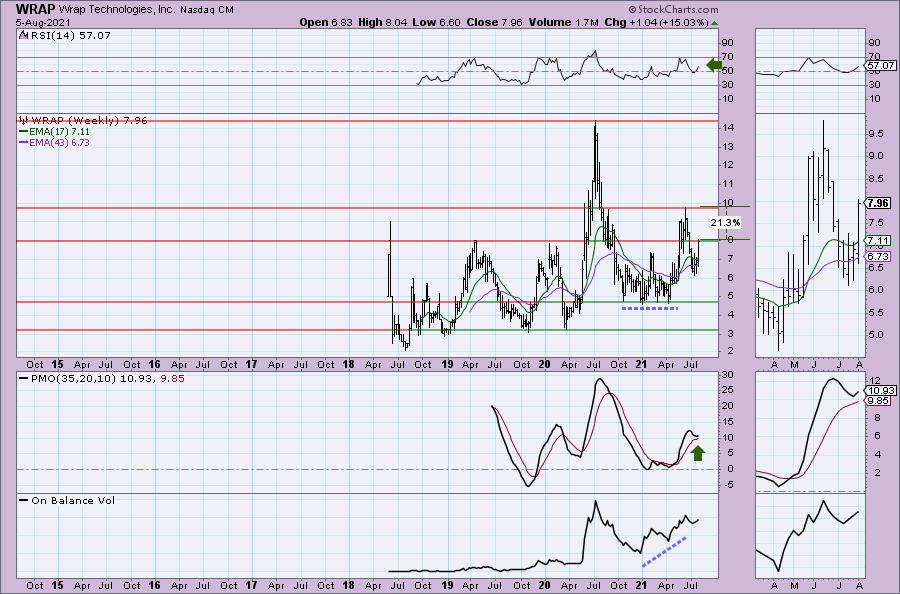Click the WRAP (Weekly) 7.96 legend label

point(89,121)
